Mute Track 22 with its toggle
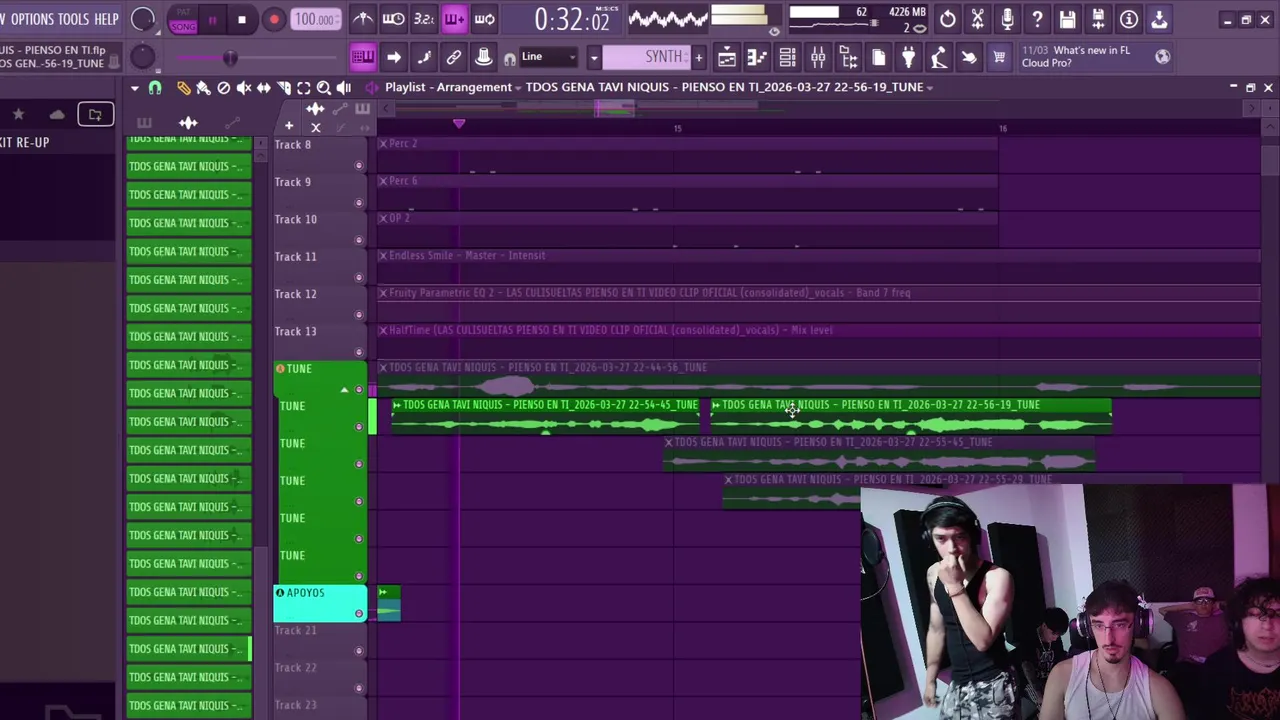1280x720 pixels. tap(359, 689)
